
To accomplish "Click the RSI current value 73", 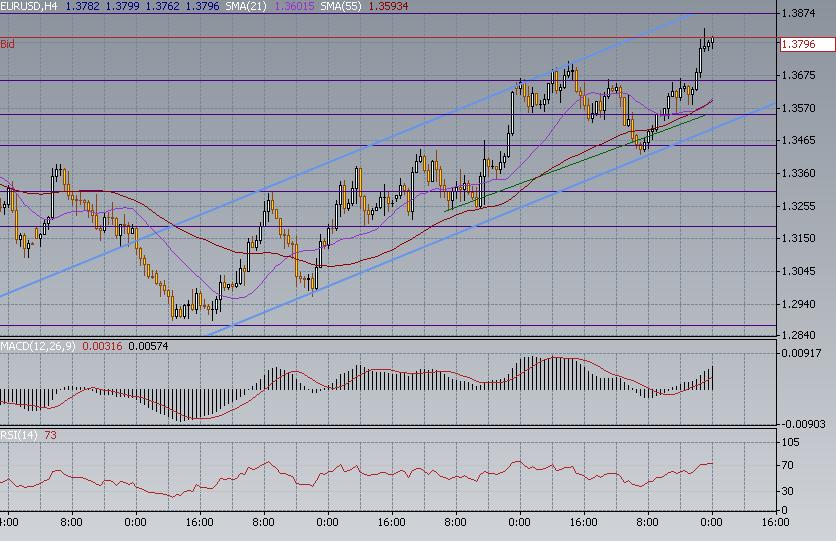I will click(51, 435).
